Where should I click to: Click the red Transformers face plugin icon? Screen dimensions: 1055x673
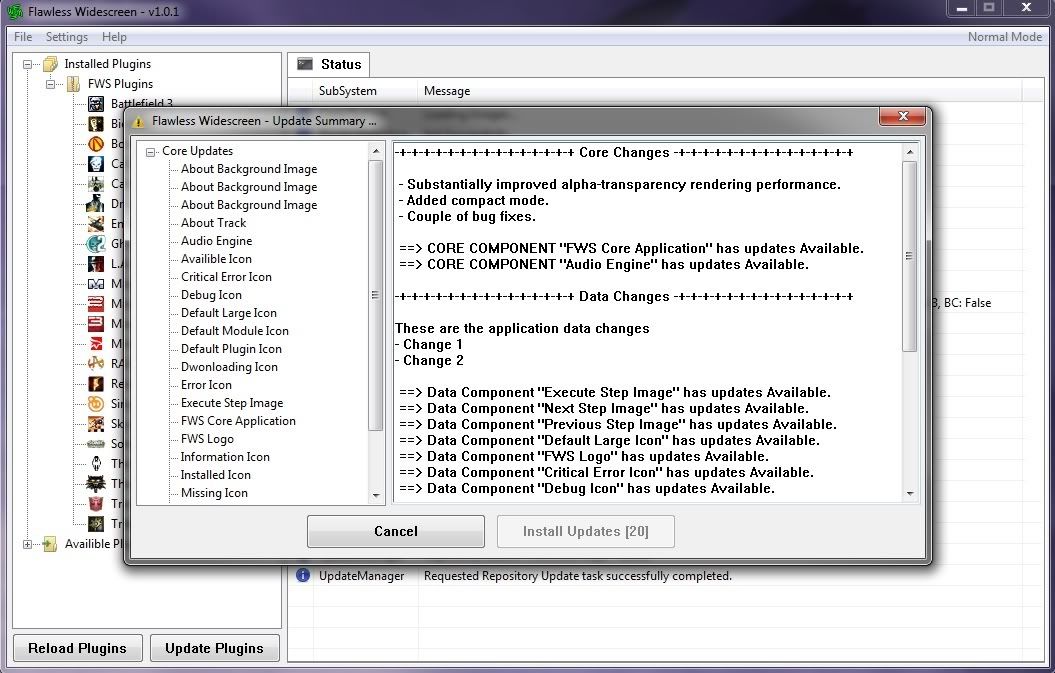click(96, 503)
